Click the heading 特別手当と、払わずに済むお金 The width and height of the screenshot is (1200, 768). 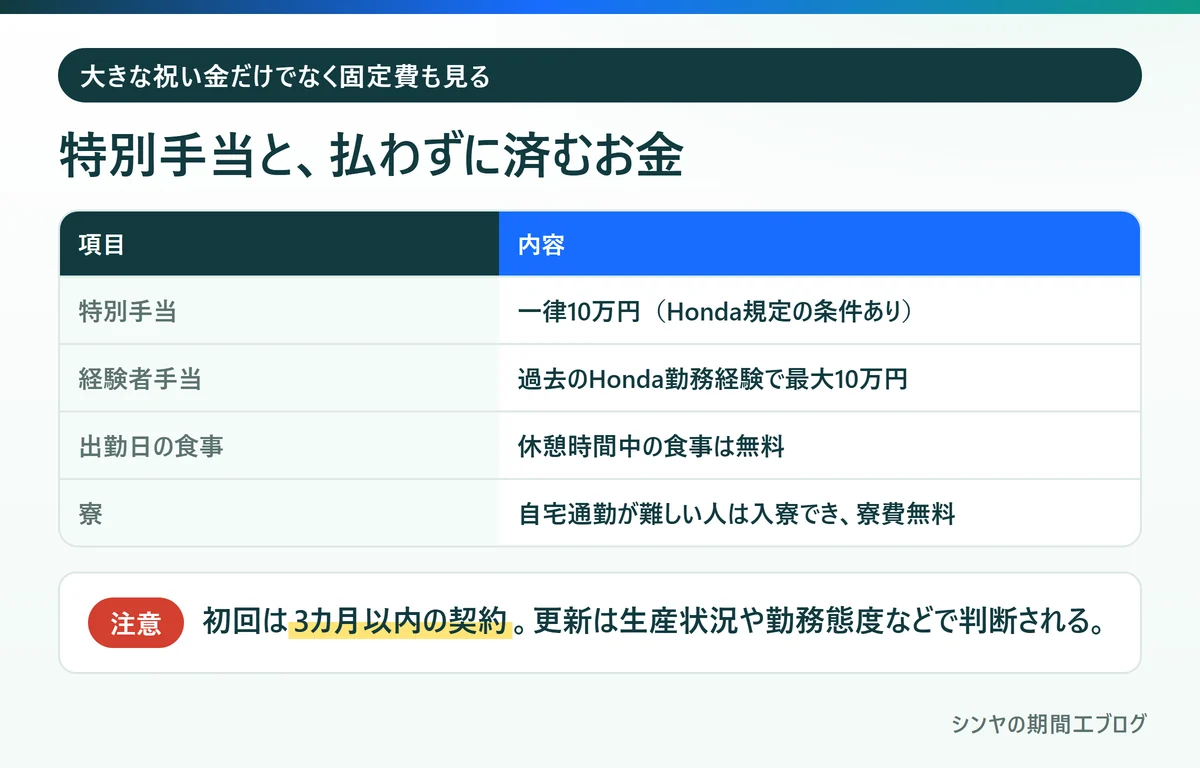[371, 156]
